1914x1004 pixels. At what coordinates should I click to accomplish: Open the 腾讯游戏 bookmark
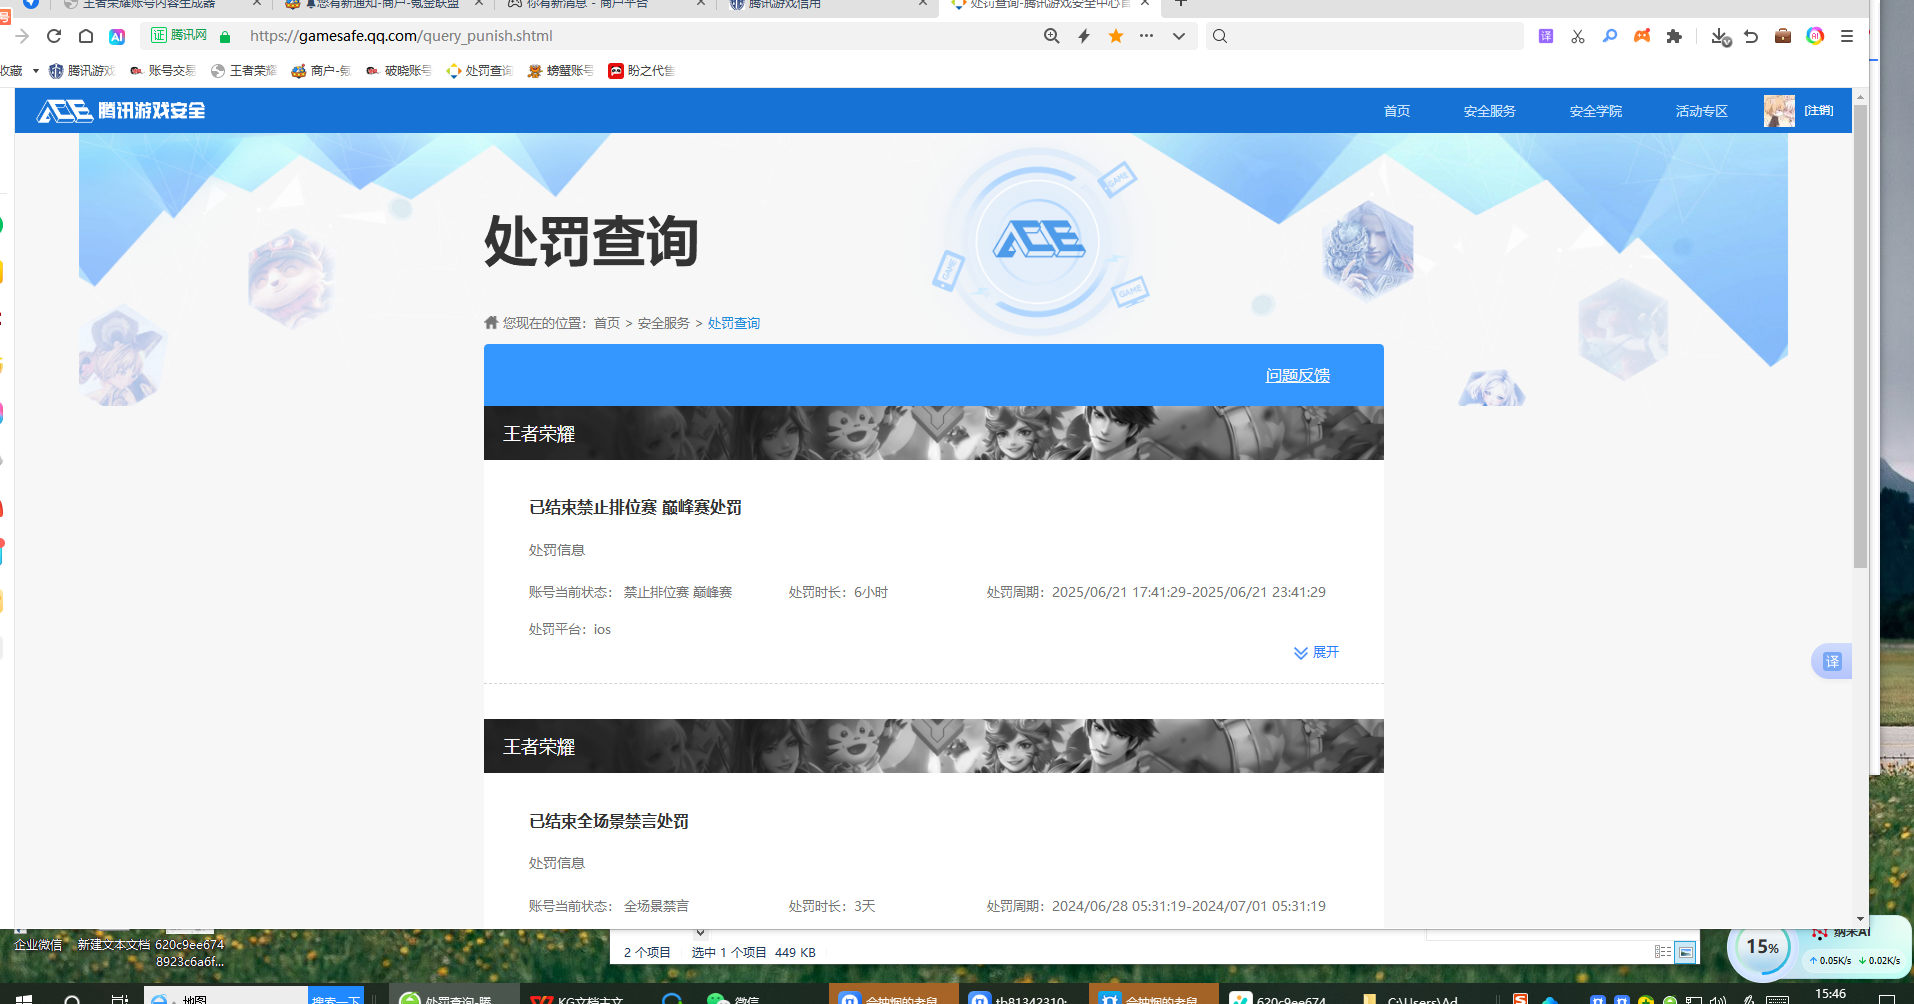tap(82, 71)
